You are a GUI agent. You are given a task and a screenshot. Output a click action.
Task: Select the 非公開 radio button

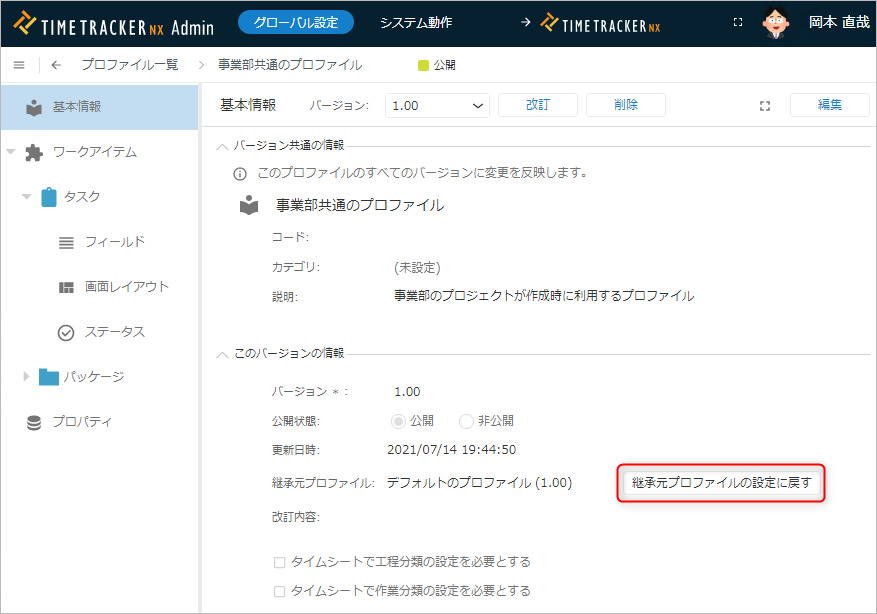coord(466,421)
